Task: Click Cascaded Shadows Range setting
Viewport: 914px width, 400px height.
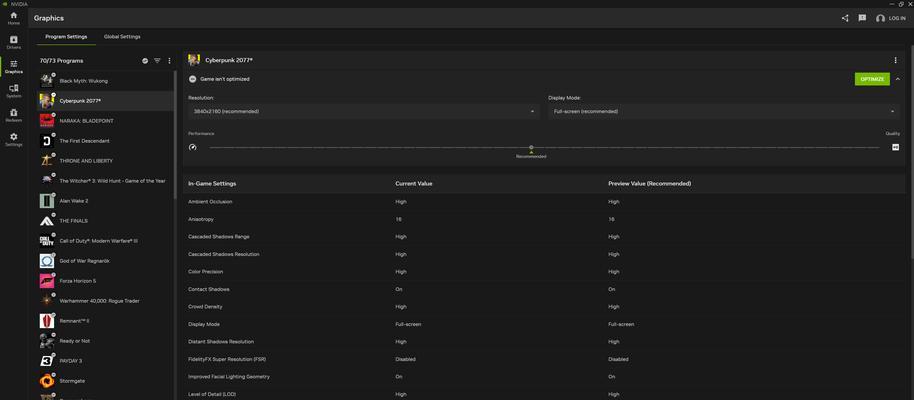Action: click(x=219, y=237)
